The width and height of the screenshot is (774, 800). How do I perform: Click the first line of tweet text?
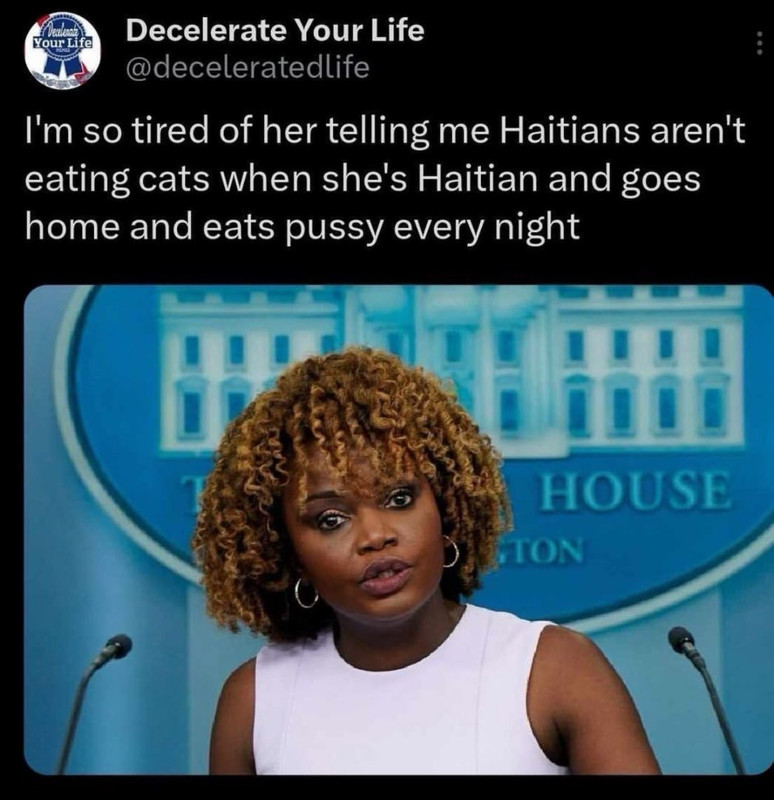[385, 131]
